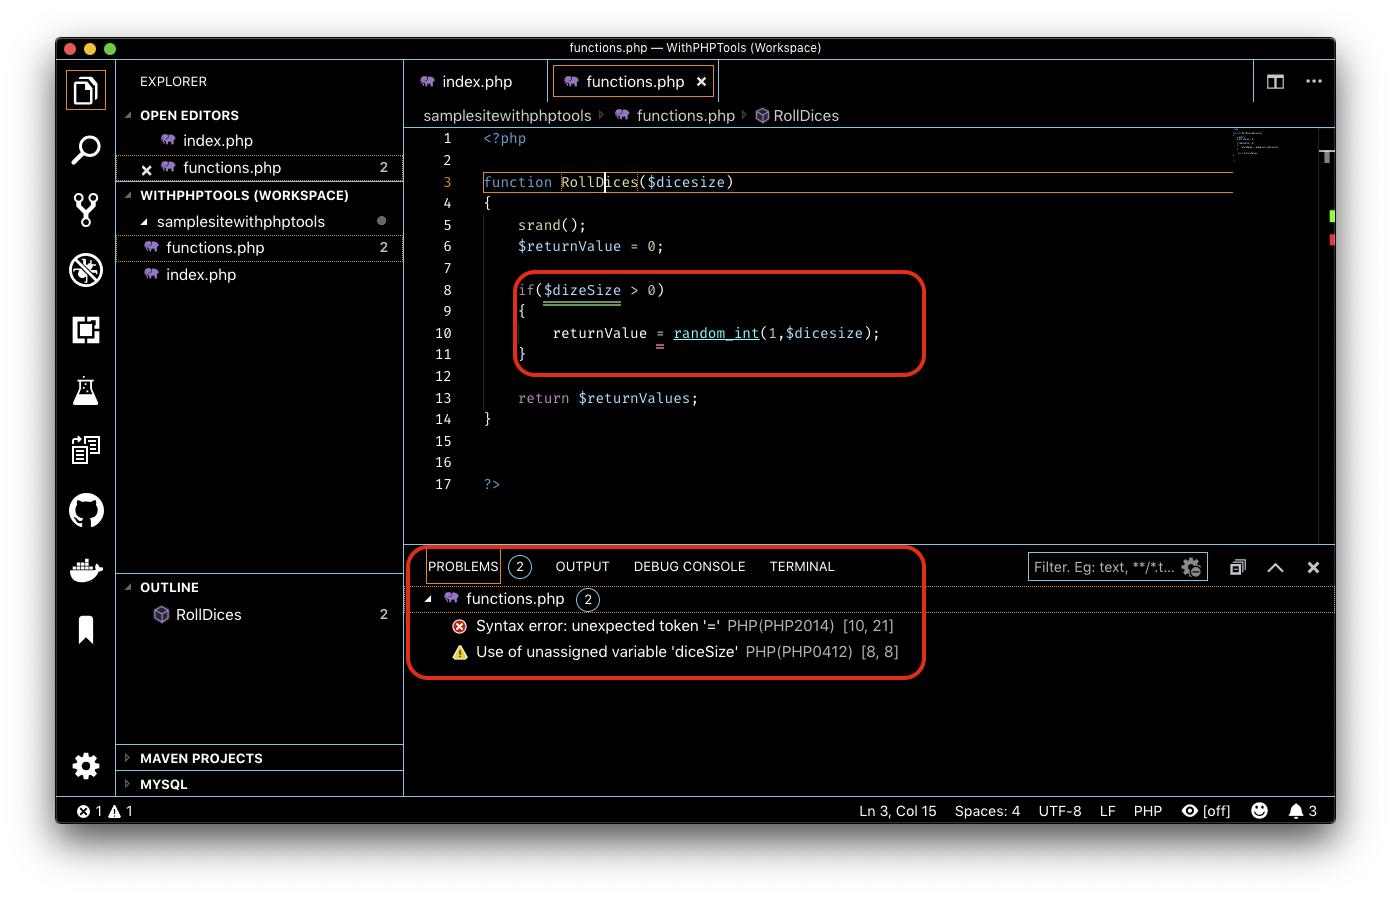Click the random_int function call on line 10
This screenshot has width=1391, height=897.
point(716,333)
